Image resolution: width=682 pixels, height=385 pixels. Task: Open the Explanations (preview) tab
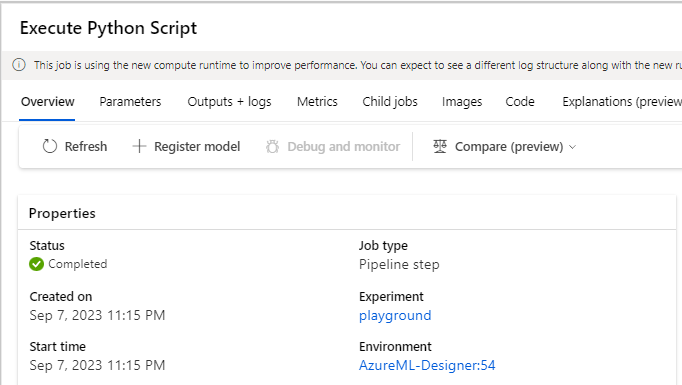pos(622,102)
